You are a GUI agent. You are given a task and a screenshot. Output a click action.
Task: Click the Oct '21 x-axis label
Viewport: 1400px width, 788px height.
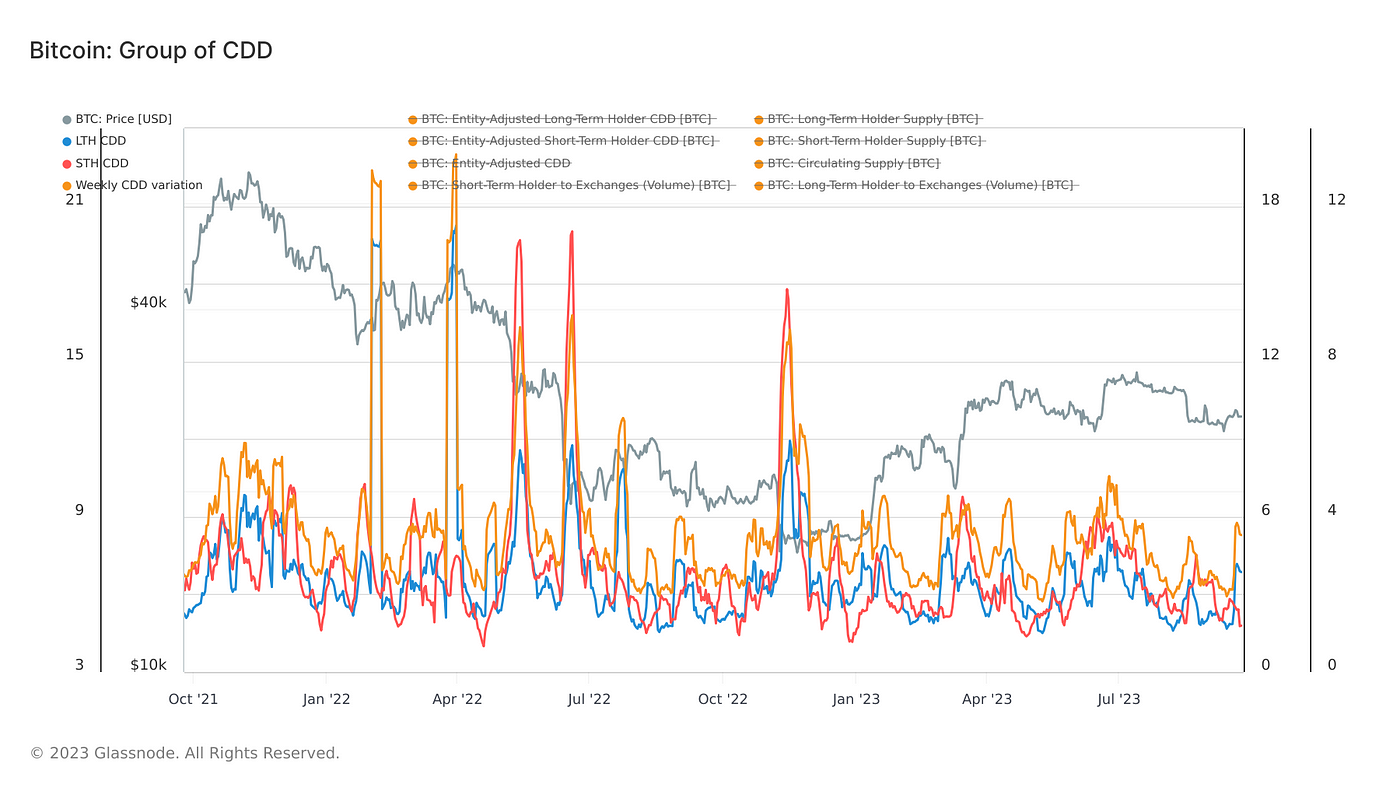(x=193, y=699)
